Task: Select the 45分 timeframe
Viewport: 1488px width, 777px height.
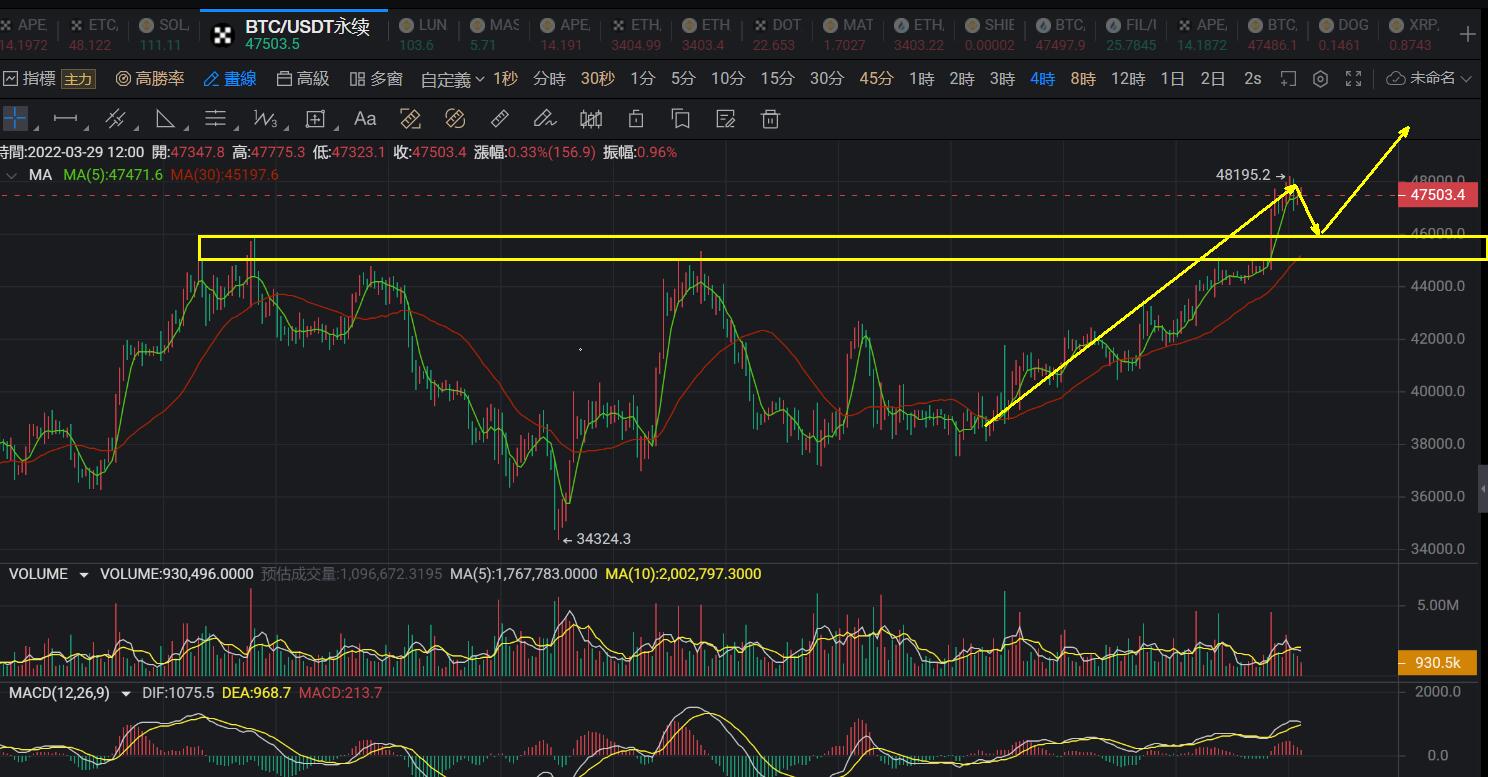Action: (x=876, y=79)
